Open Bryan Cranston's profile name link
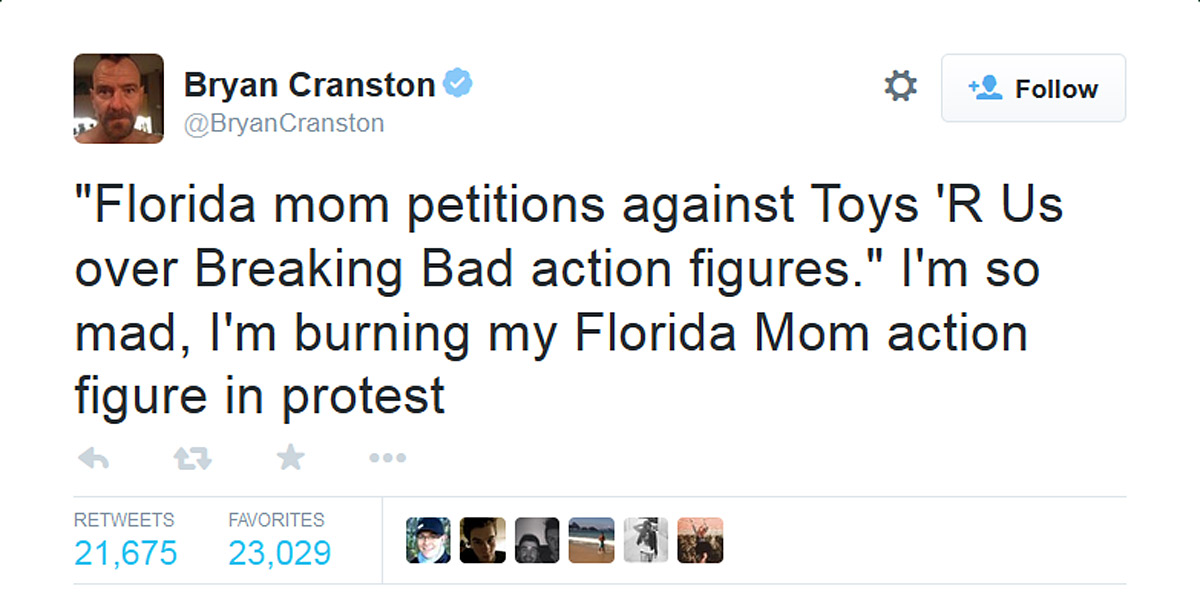 point(309,86)
